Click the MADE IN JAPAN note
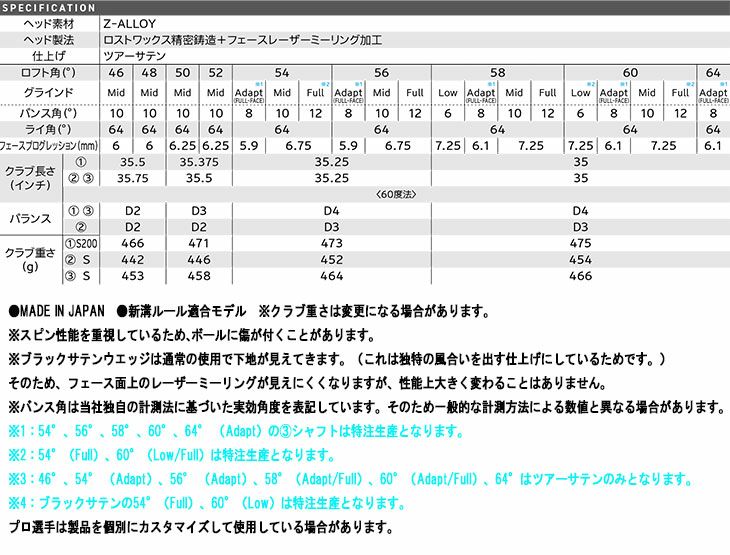Screen dimensions: 730x555 [x=58, y=312]
